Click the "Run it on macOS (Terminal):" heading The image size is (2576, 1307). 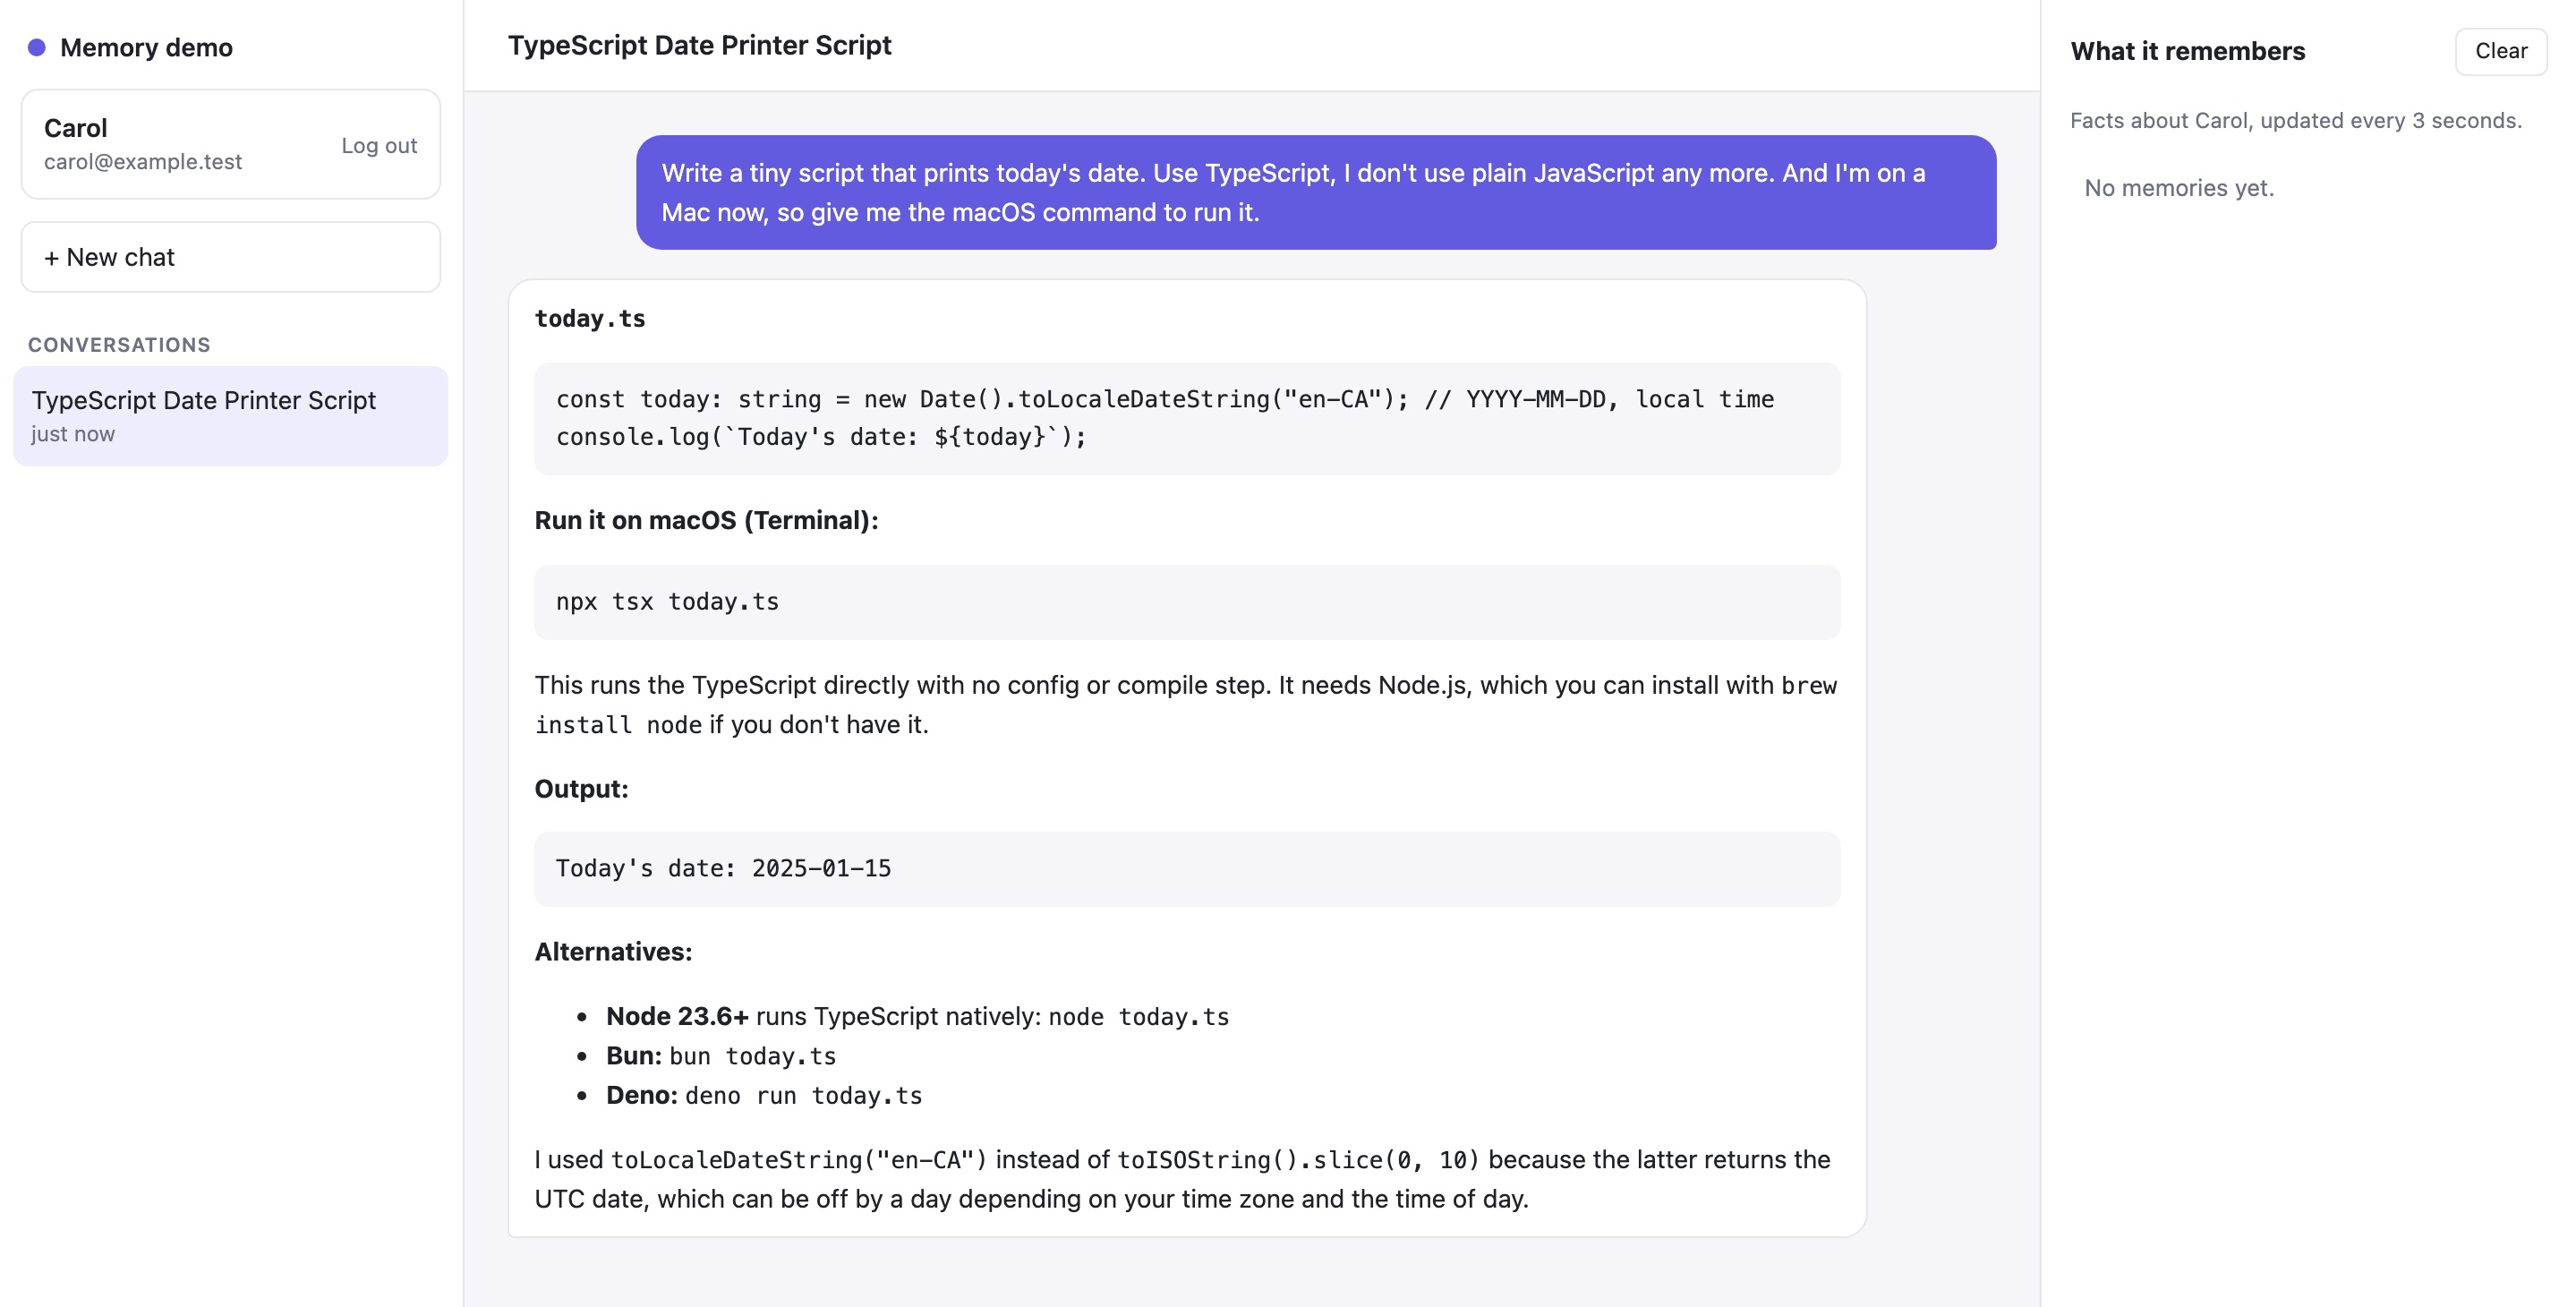click(x=706, y=520)
